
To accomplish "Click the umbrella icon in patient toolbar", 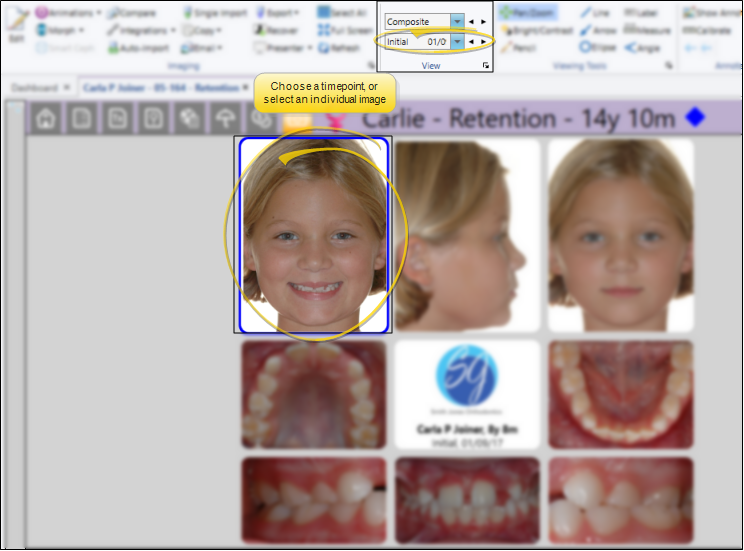I will pyautogui.click(x=226, y=118).
